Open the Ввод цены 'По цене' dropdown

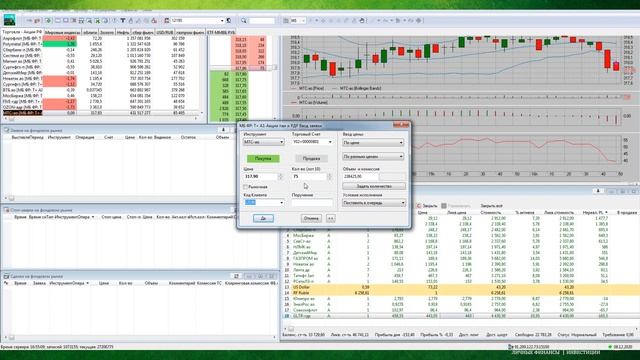(x=373, y=142)
